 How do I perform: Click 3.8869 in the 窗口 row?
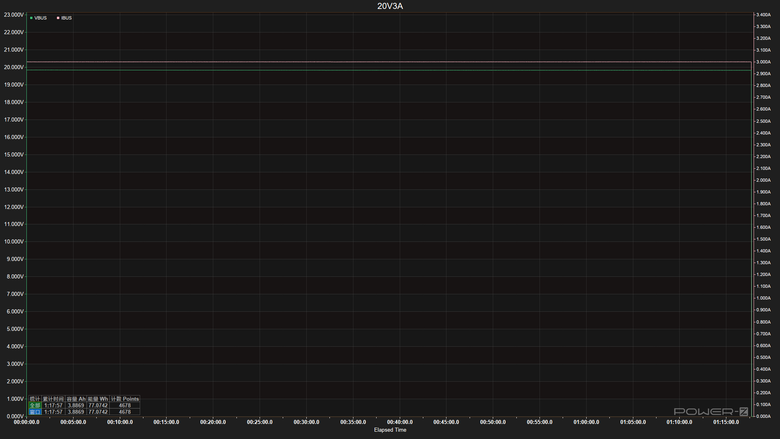(76, 412)
